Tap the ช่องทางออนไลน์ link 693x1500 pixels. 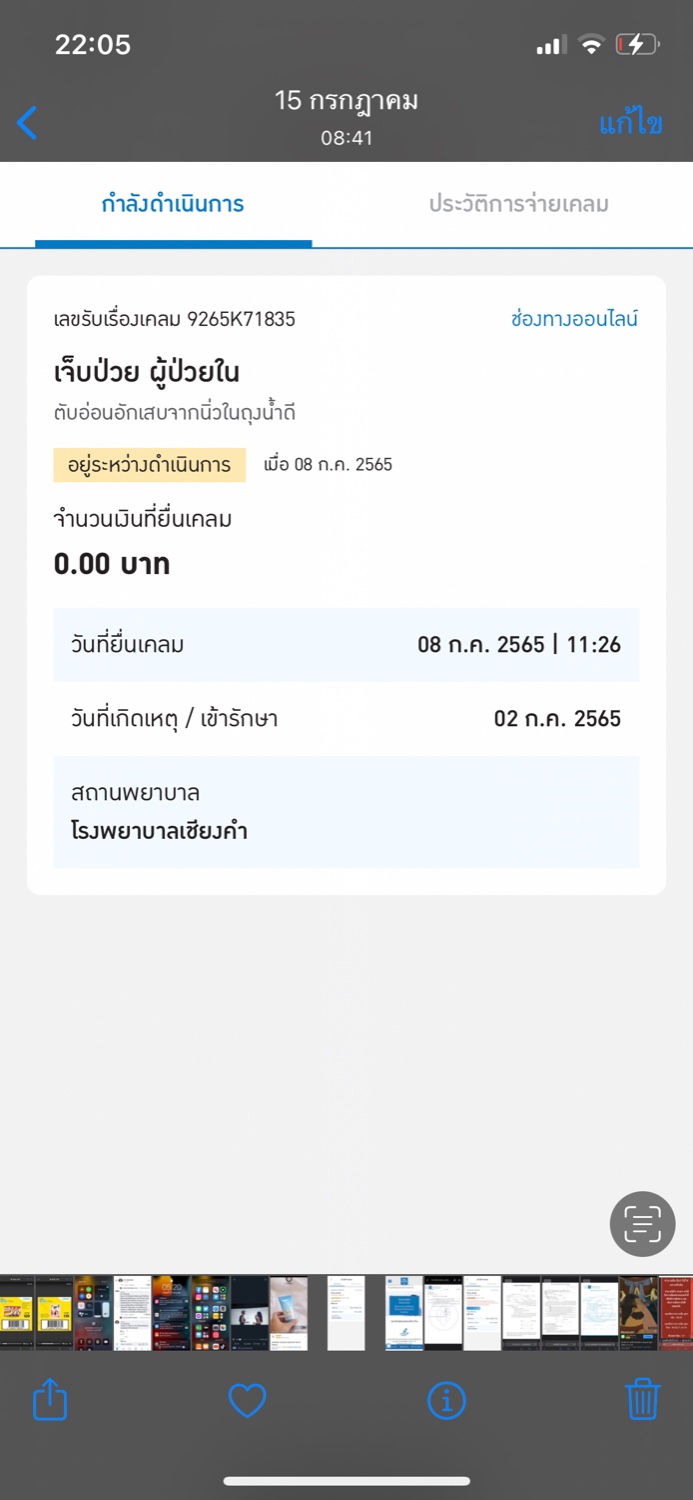point(574,319)
